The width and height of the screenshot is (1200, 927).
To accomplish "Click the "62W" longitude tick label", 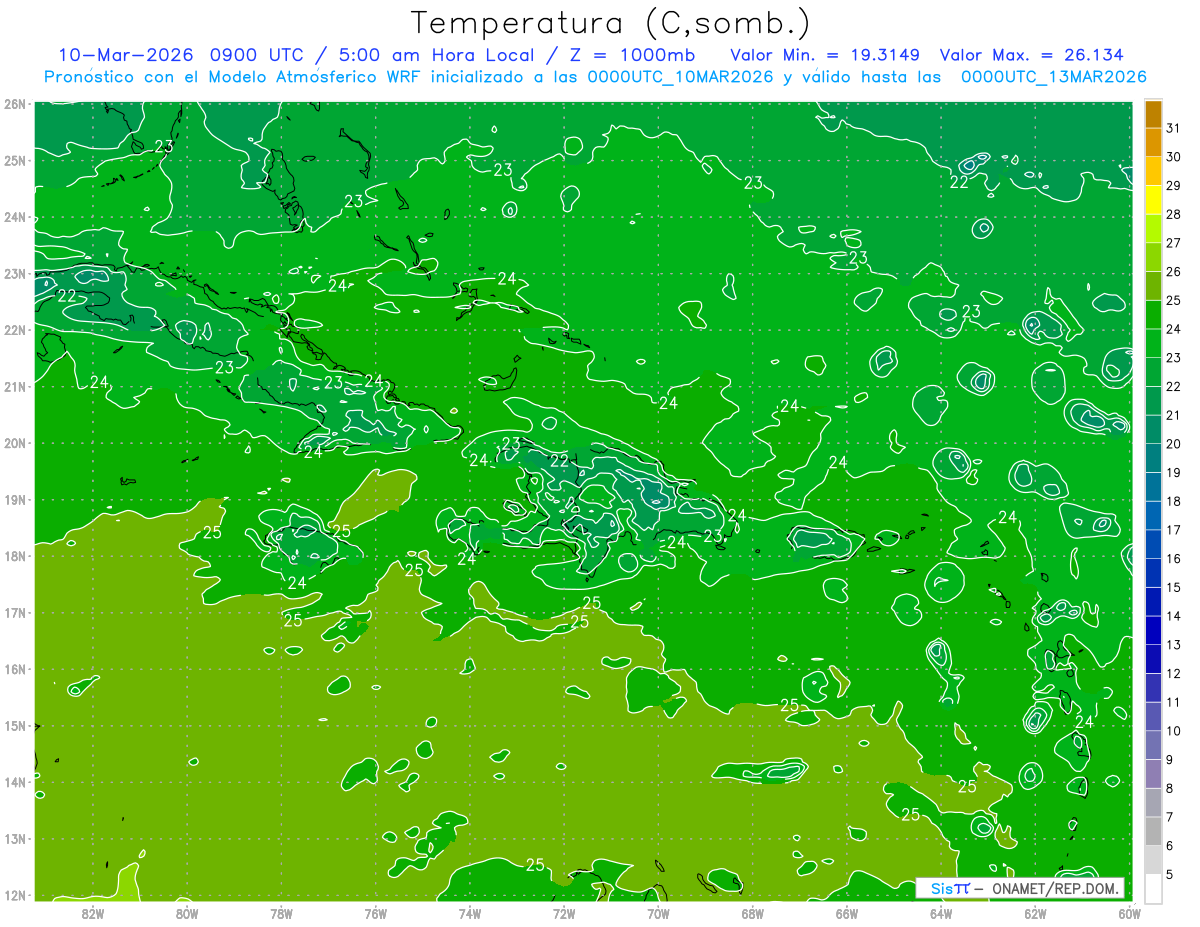I will point(1035,913).
